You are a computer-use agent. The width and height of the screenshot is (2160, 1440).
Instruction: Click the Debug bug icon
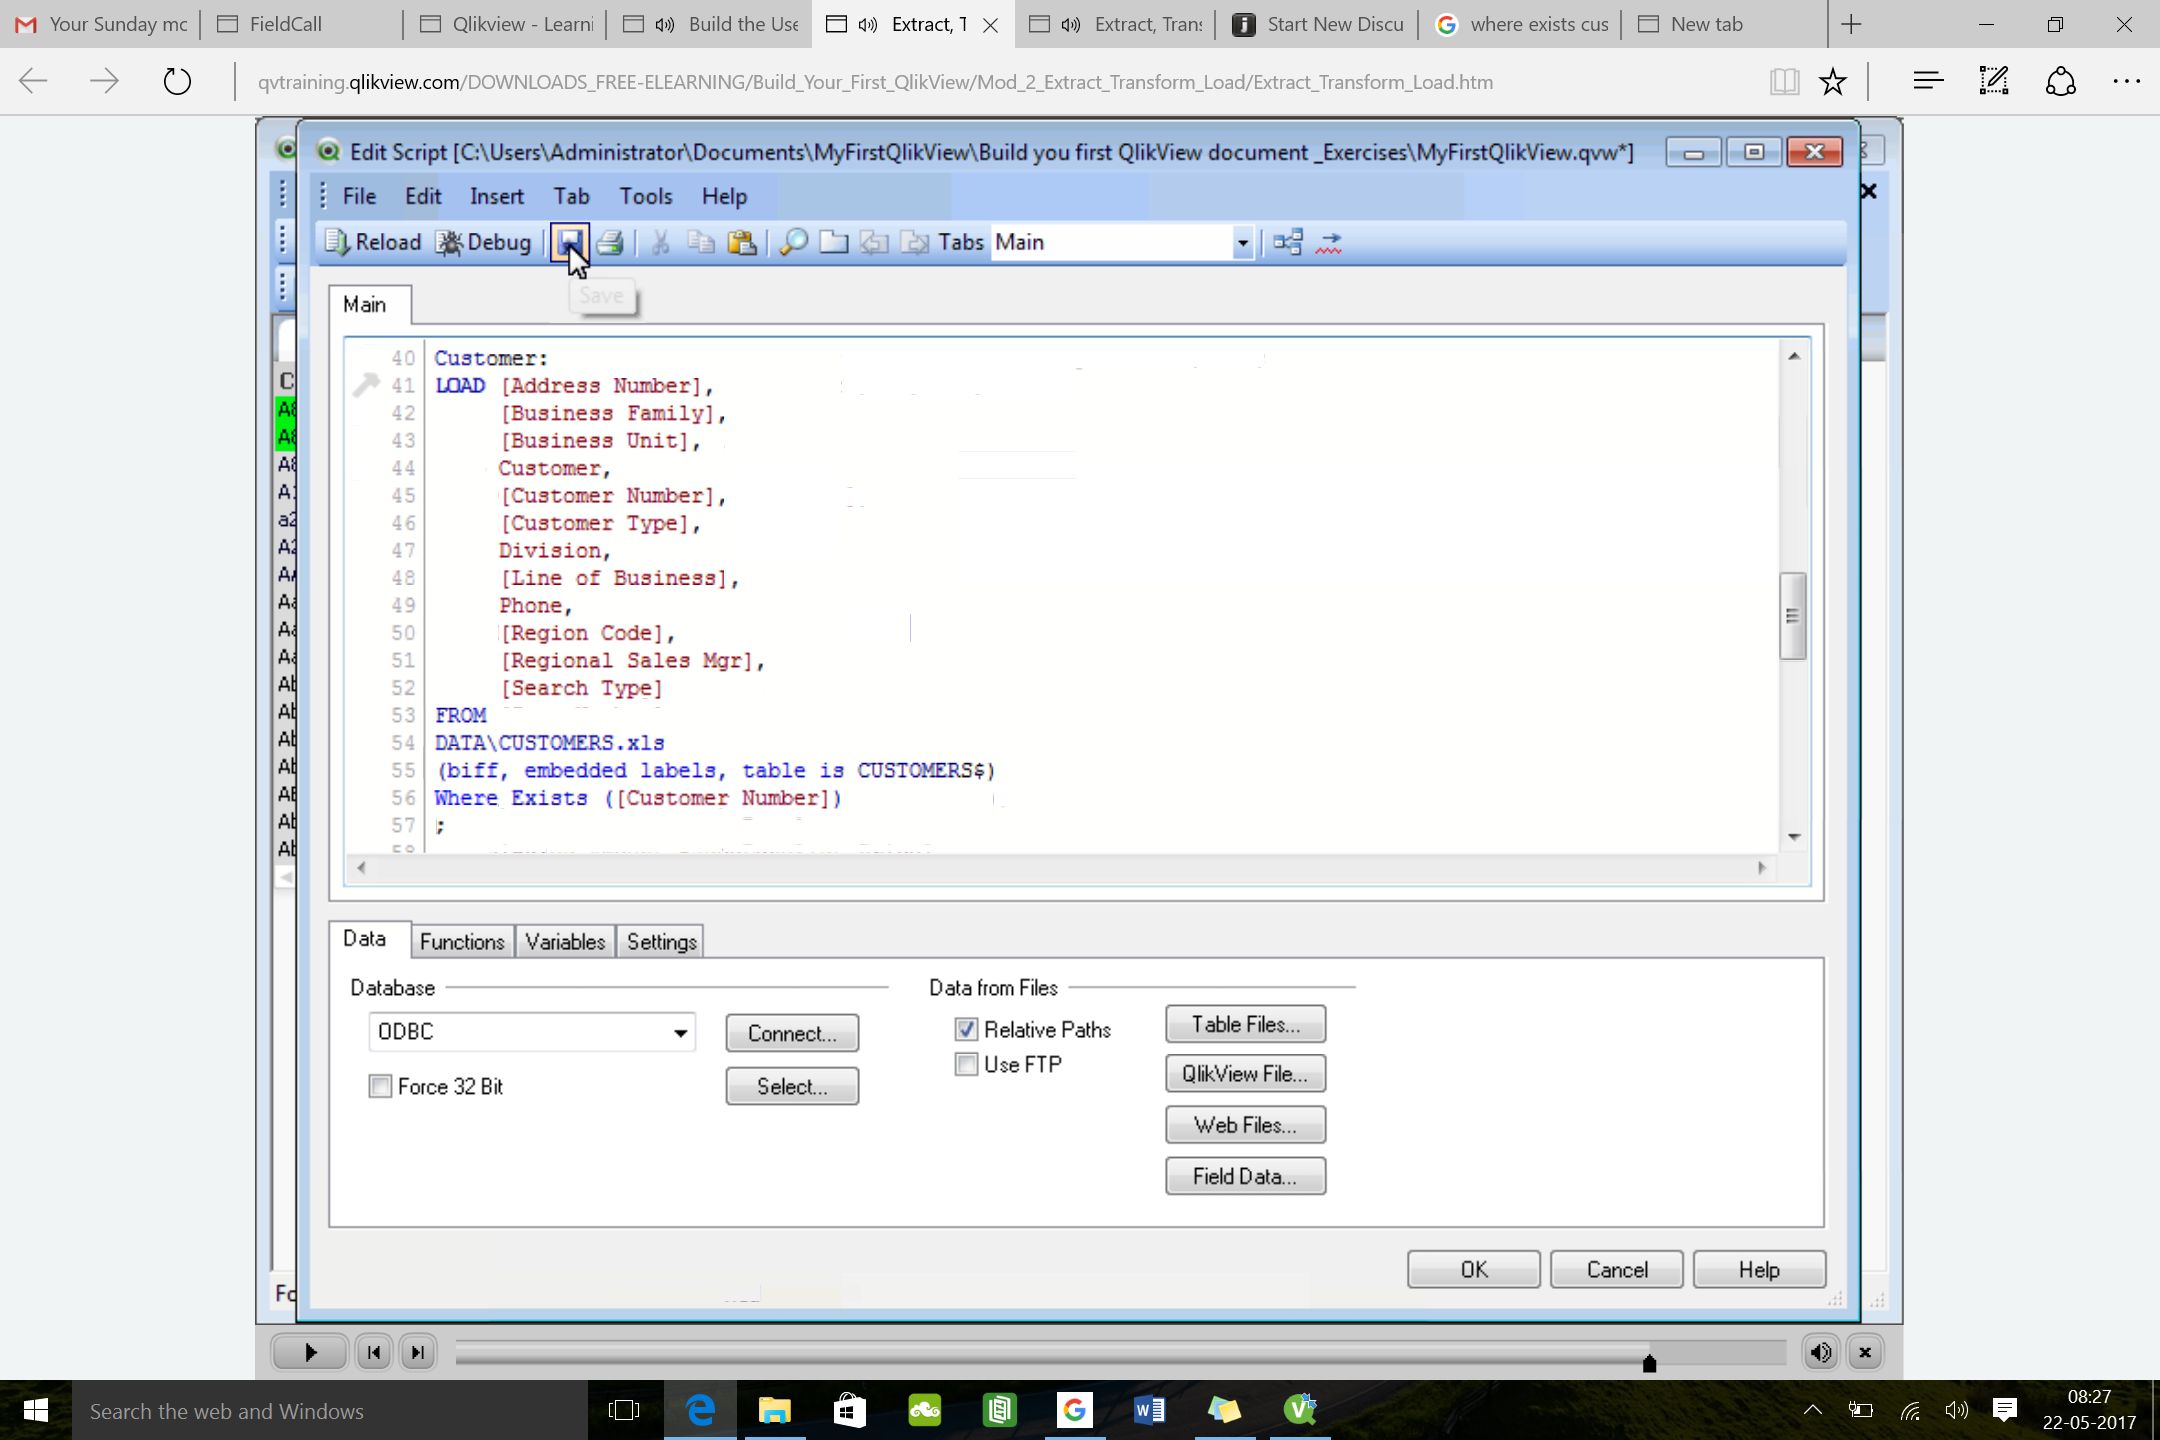(450, 242)
